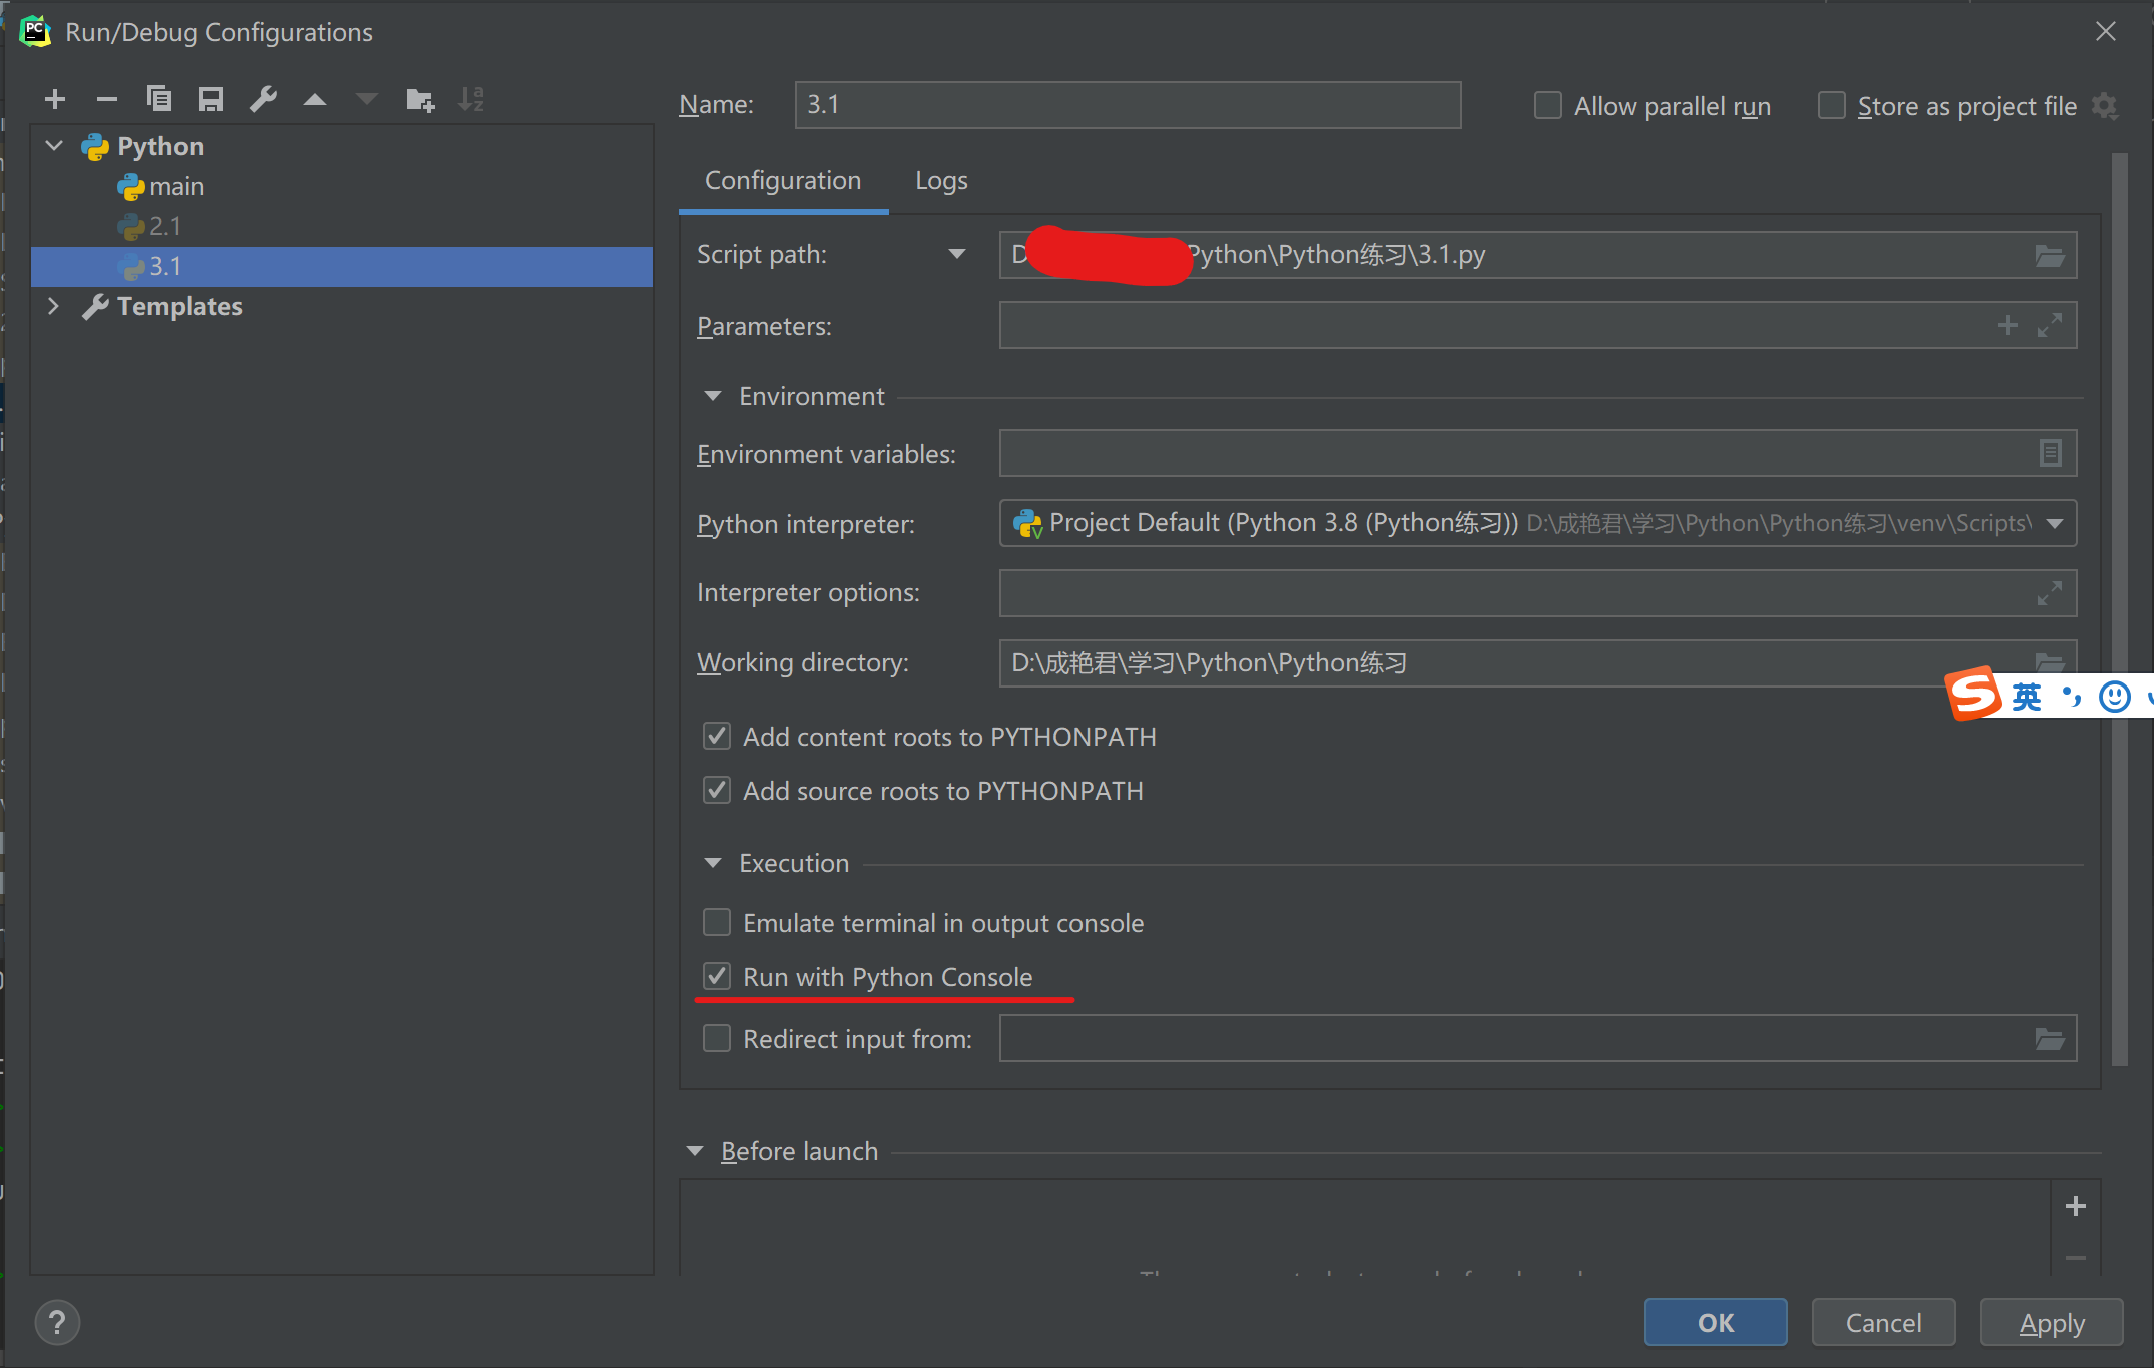Edit environment variables via the list icon

(x=2049, y=454)
